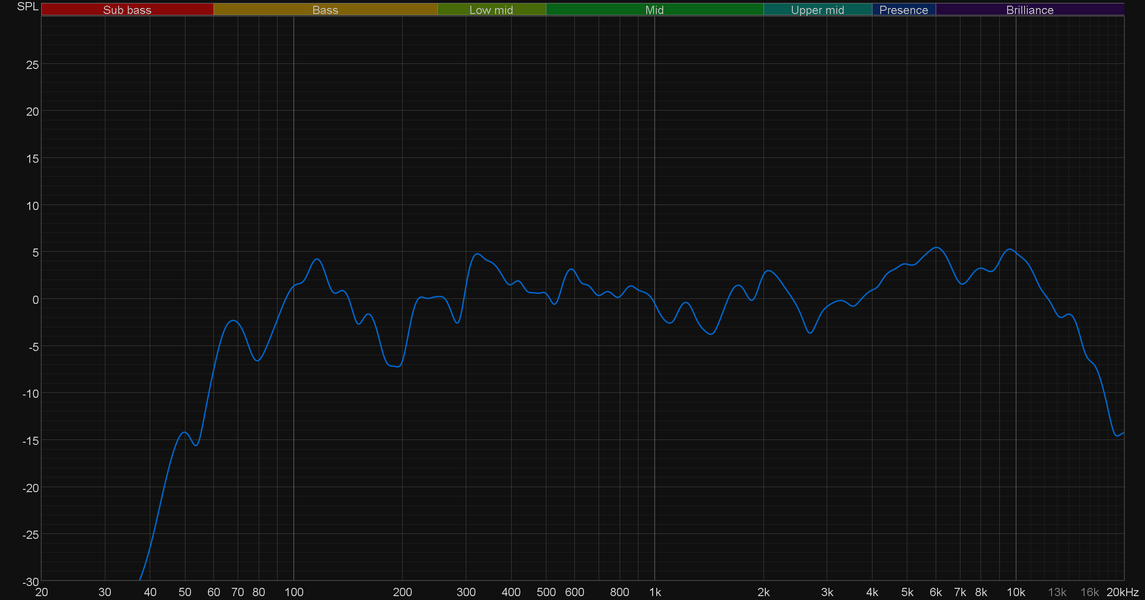Screen dimensions: 1145x600
Task: Click the 20kHz axis label
Action: (x=1122, y=592)
